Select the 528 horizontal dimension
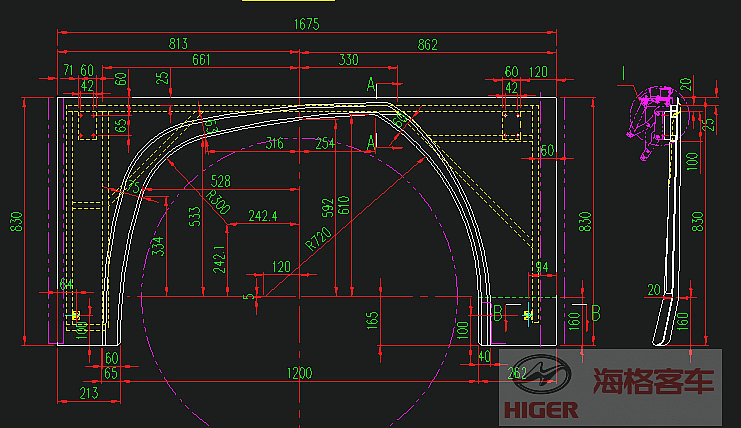The image size is (741, 428). pyautogui.click(x=221, y=181)
